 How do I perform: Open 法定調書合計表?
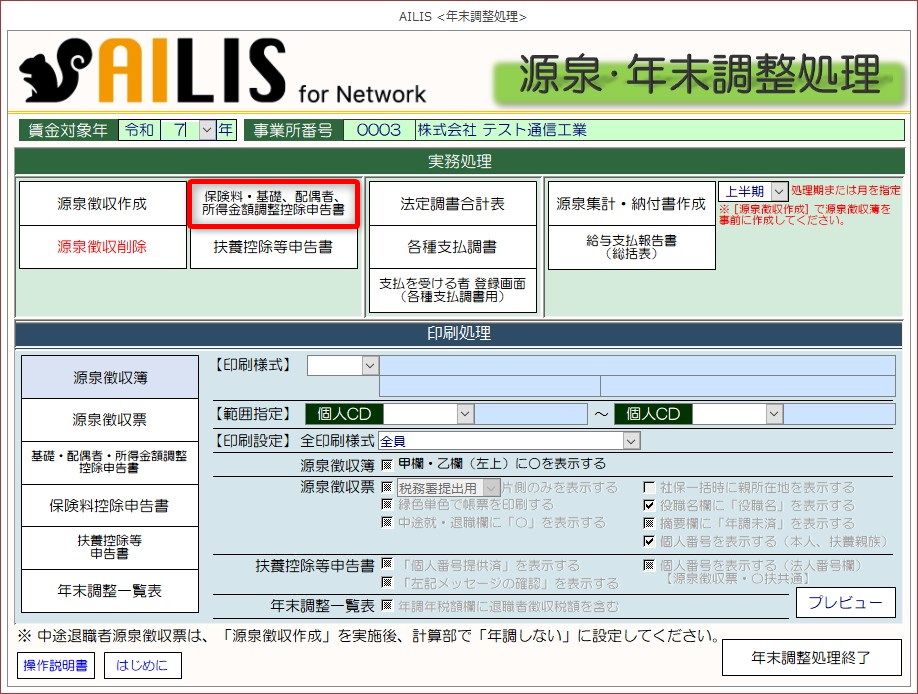[x=452, y=203]
